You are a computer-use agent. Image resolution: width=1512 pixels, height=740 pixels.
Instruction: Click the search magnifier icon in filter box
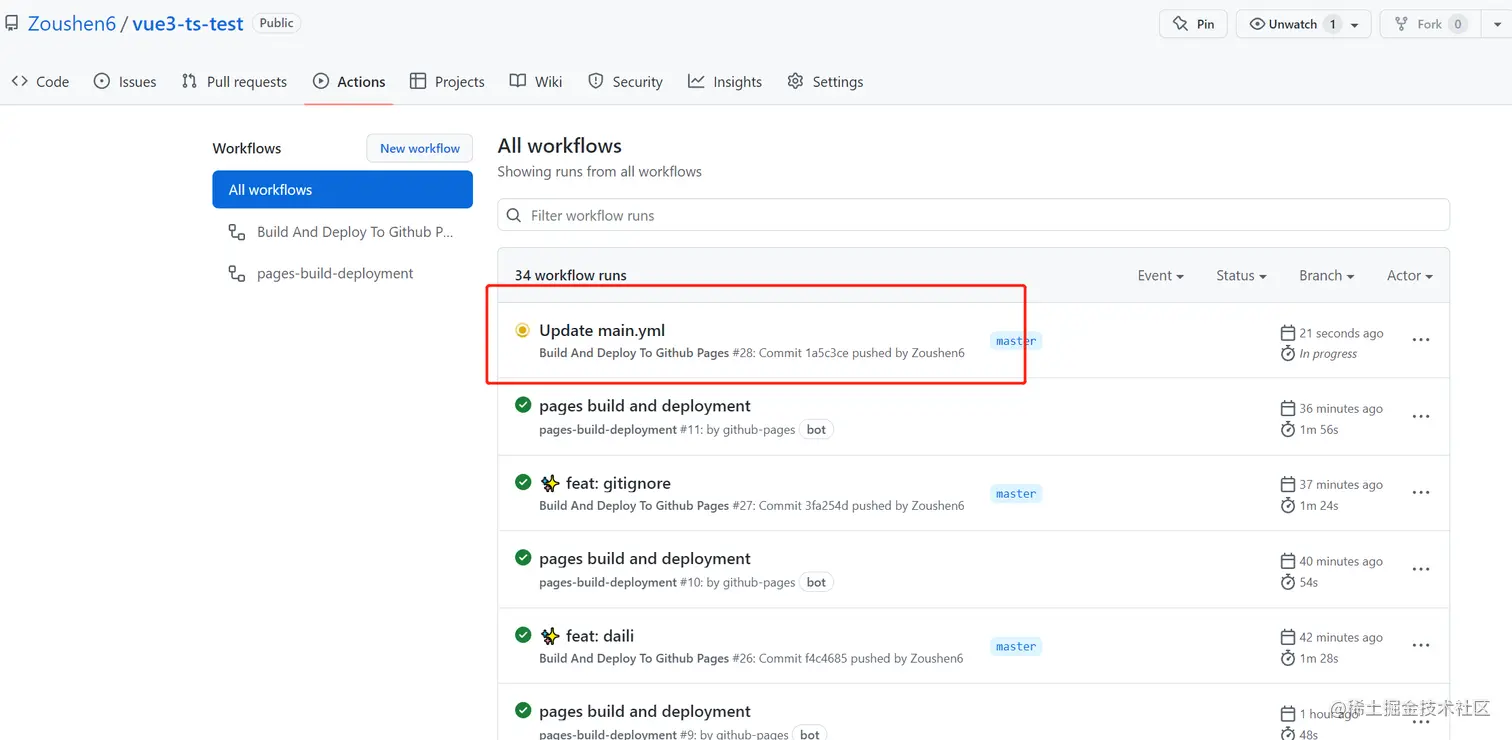point(514,215)
